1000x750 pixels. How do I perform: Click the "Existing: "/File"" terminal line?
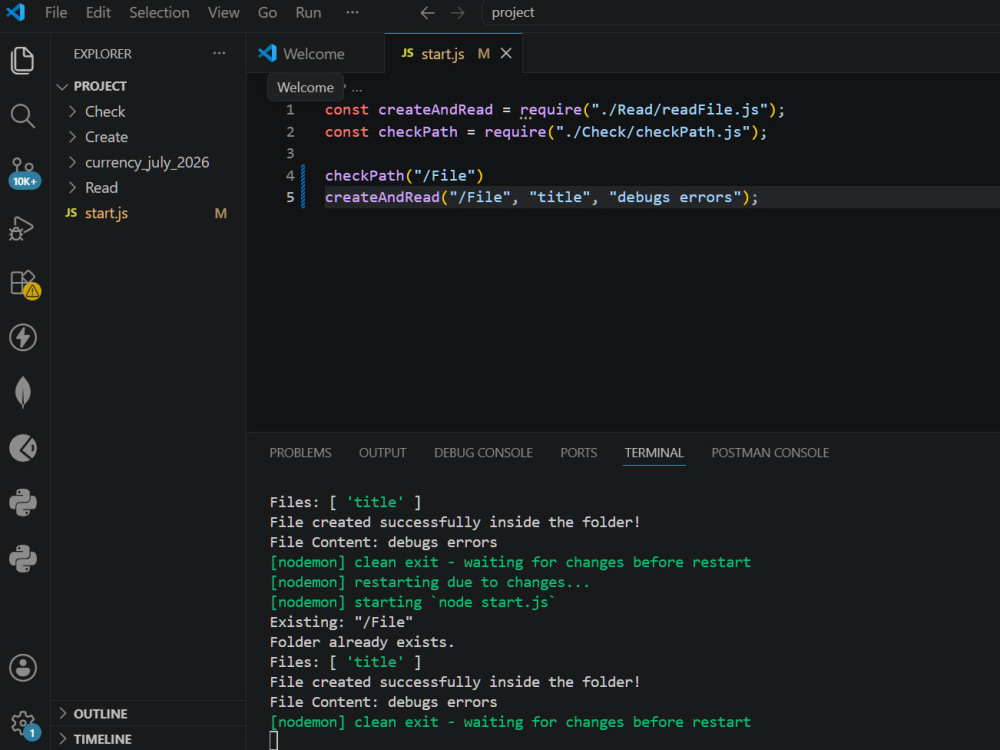[341, 622]
